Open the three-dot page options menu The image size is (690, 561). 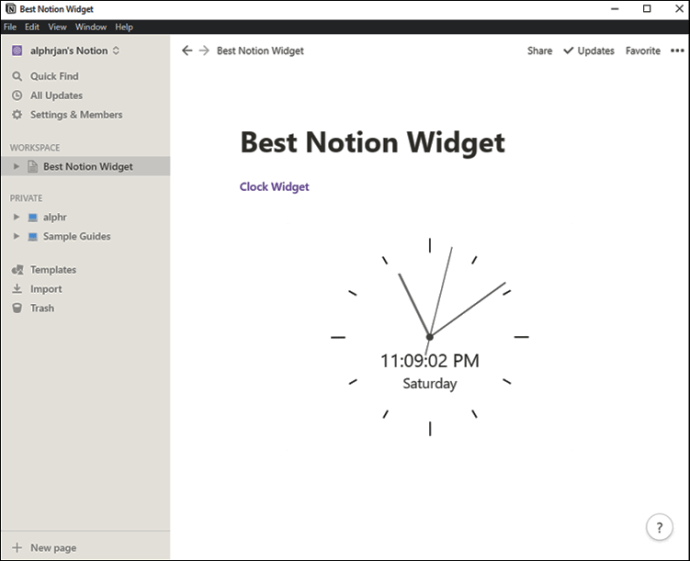point(677,51)
